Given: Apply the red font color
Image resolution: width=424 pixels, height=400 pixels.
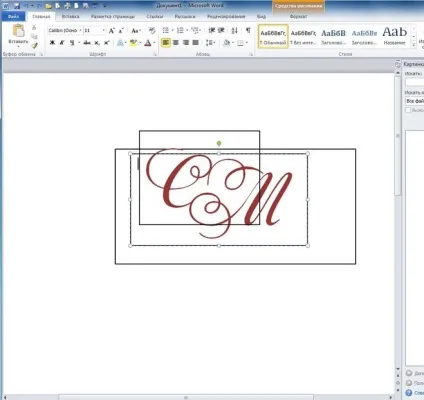Looking at the screenshot, I should point(148,43).
